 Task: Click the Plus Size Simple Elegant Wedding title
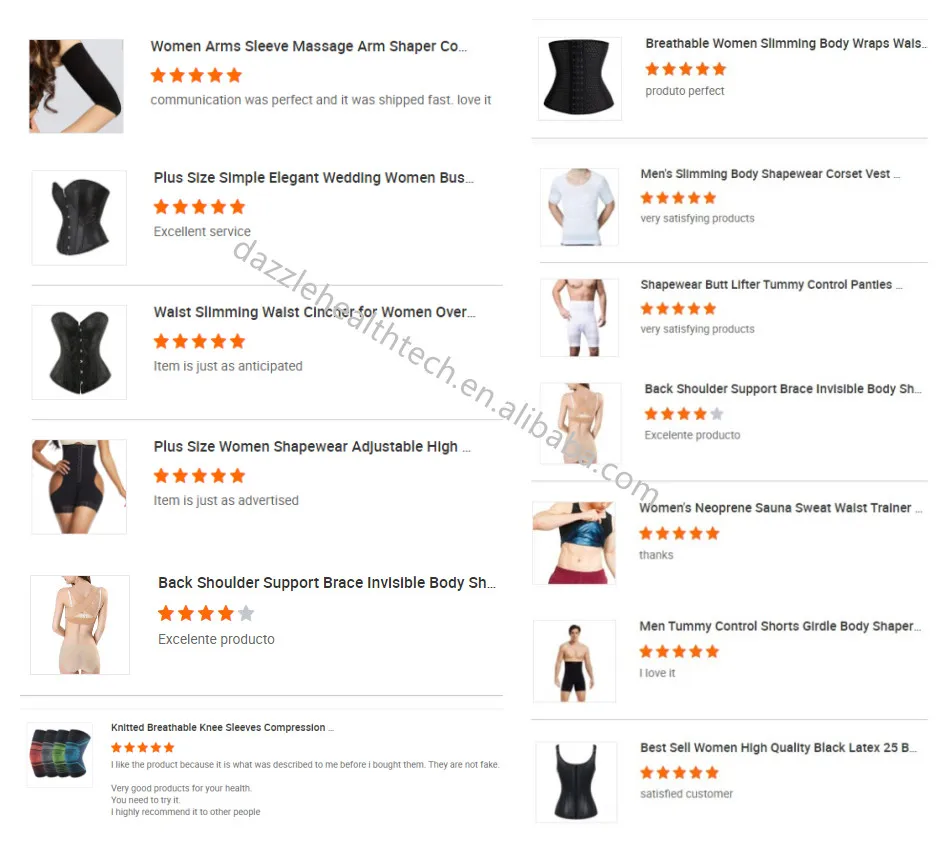[x=313, y=178]
